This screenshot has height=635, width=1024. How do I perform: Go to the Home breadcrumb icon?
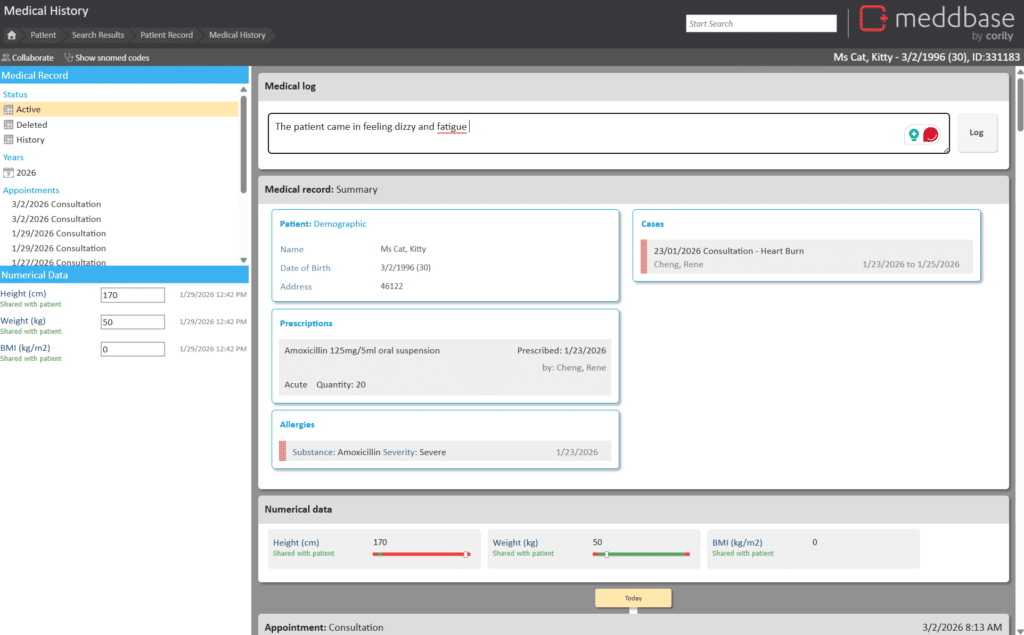click(11, 35)
